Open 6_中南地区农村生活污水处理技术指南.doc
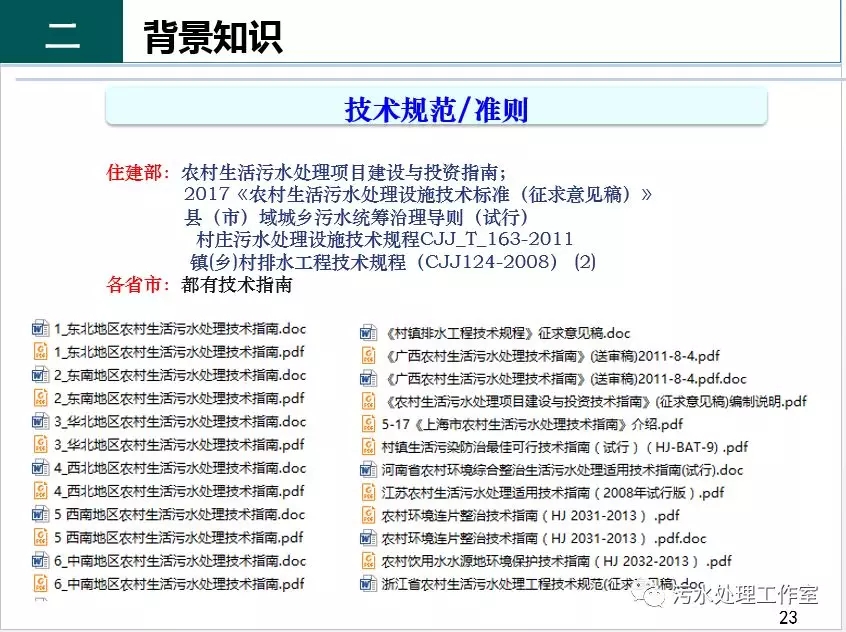 [x=180, y=561]
